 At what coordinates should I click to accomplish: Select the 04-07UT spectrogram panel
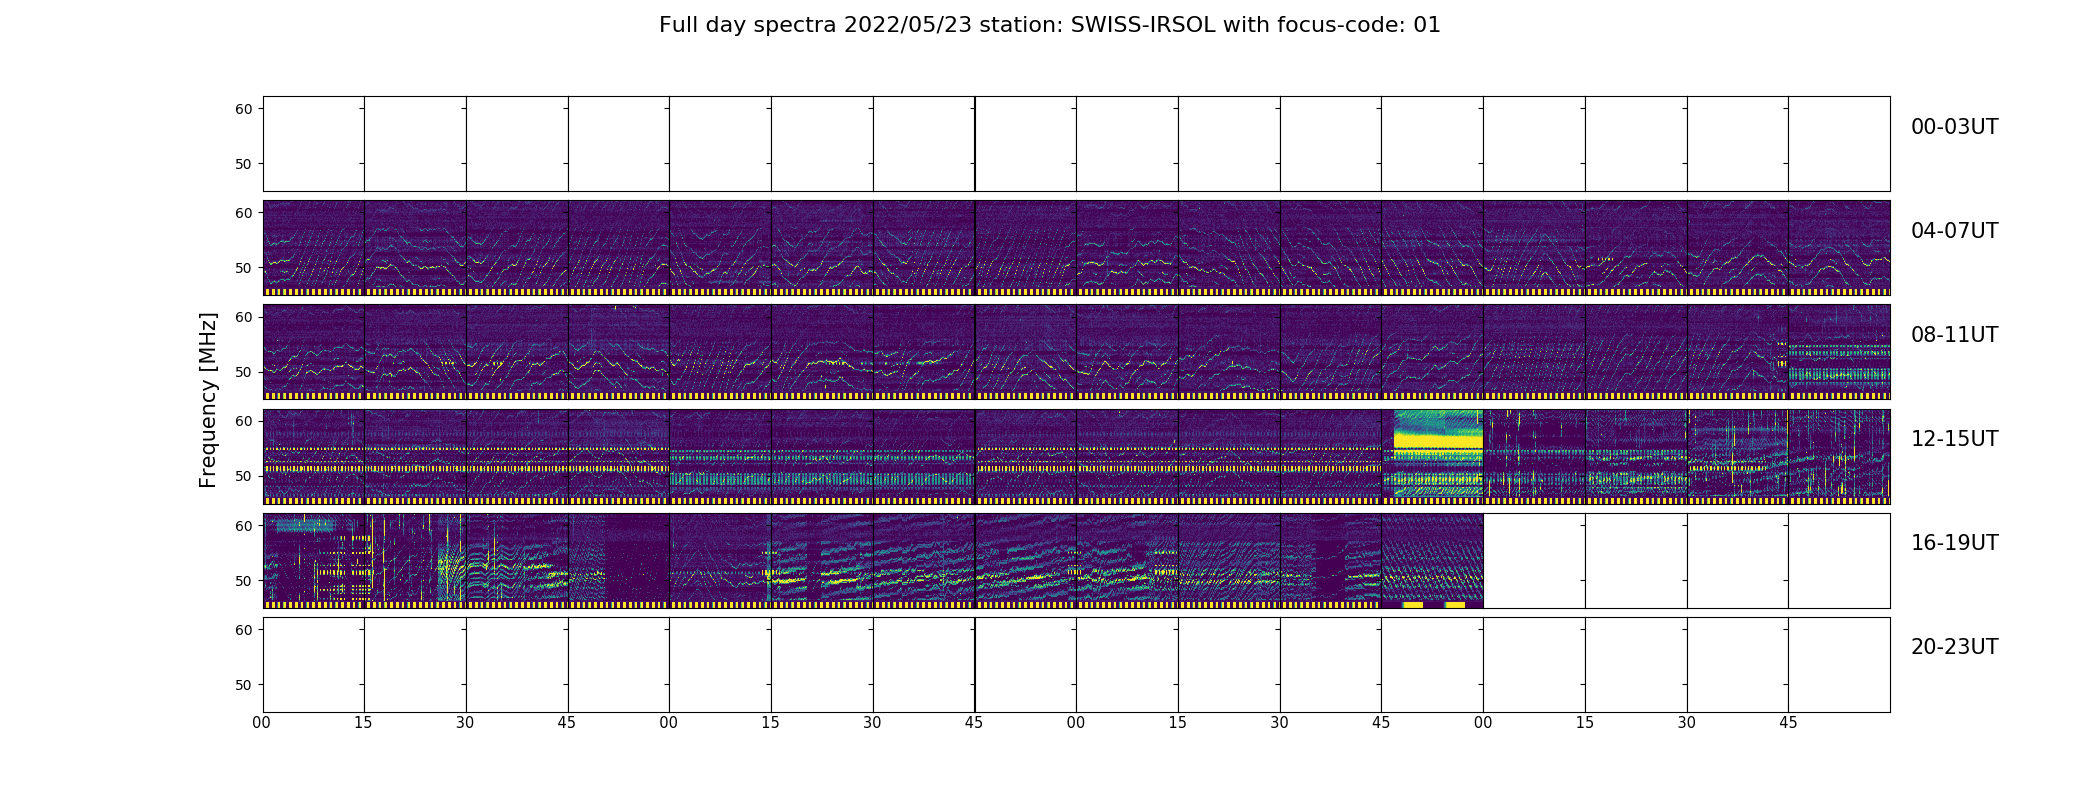(1076, 248)
